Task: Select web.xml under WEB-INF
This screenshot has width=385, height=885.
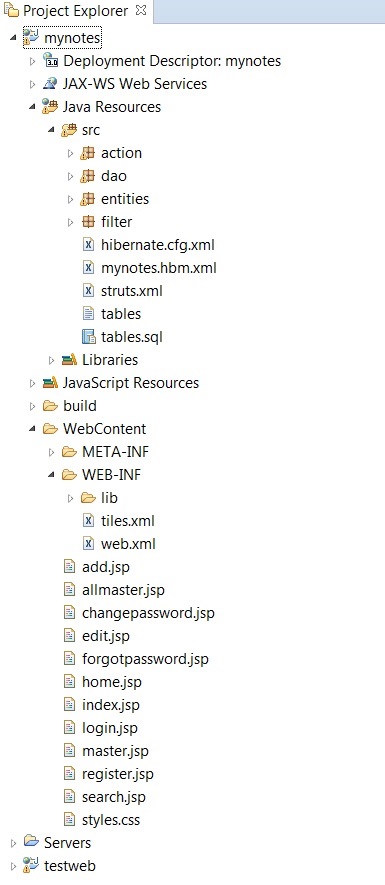Action: (x=128, y=544)
